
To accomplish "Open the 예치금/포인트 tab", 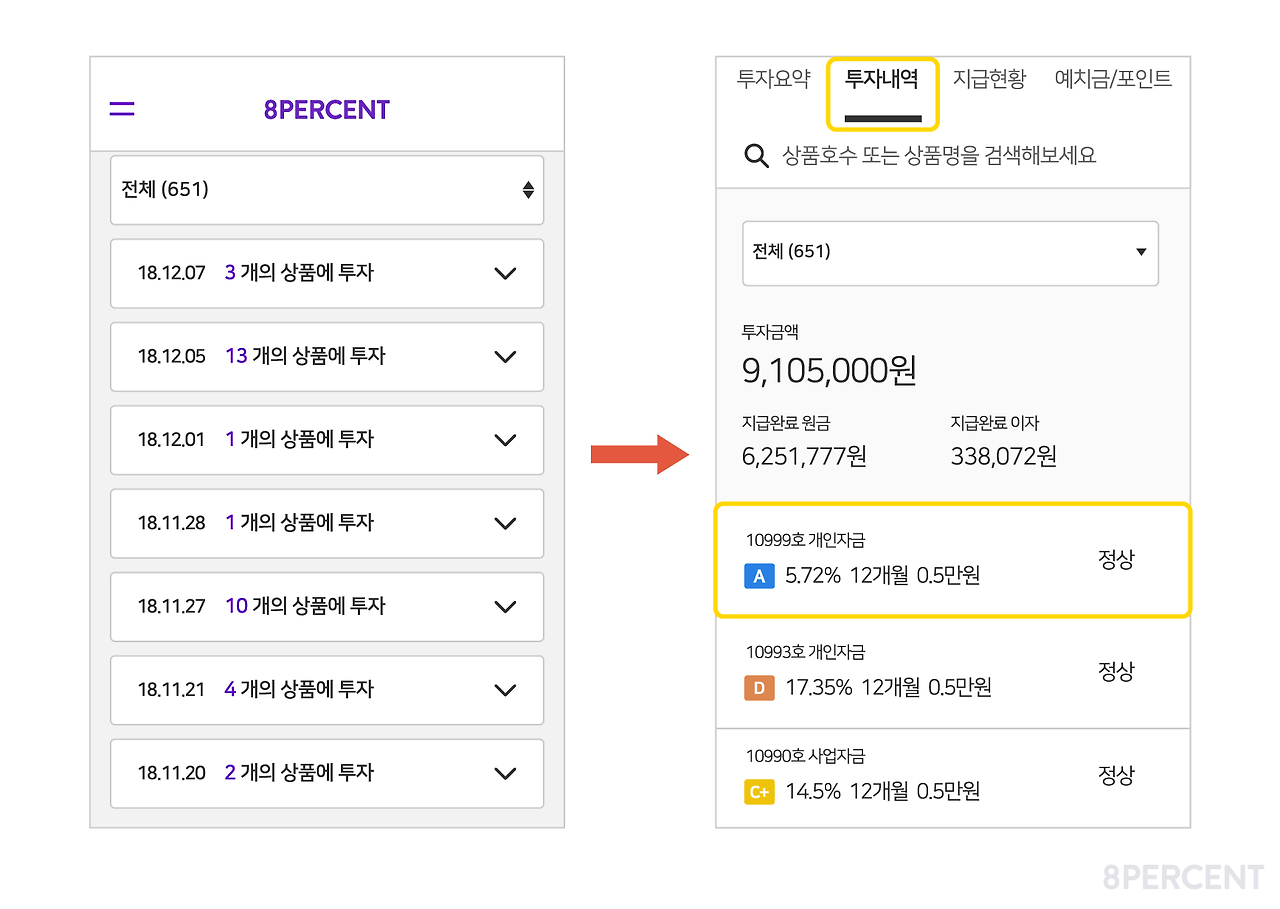I will [x=1113, y=79].
